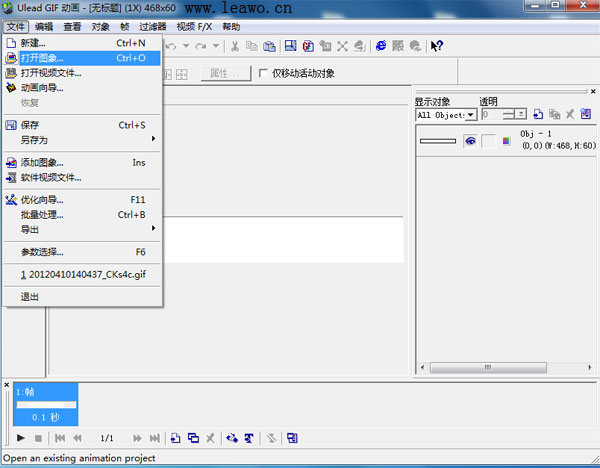Open the 查看 menu
The height and width of the screenshot is (468, 600).
(x=72, y=27)
